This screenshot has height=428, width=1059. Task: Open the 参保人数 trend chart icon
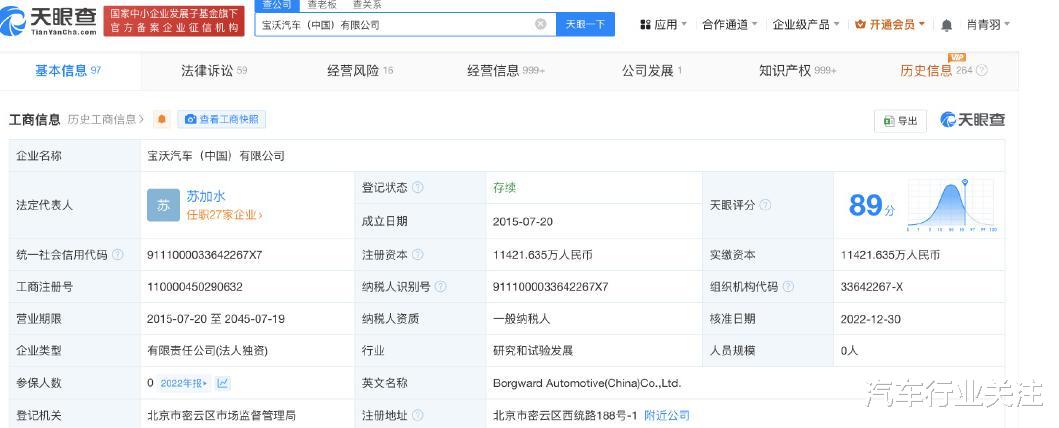pyautogui.click(x=223, y=383)
